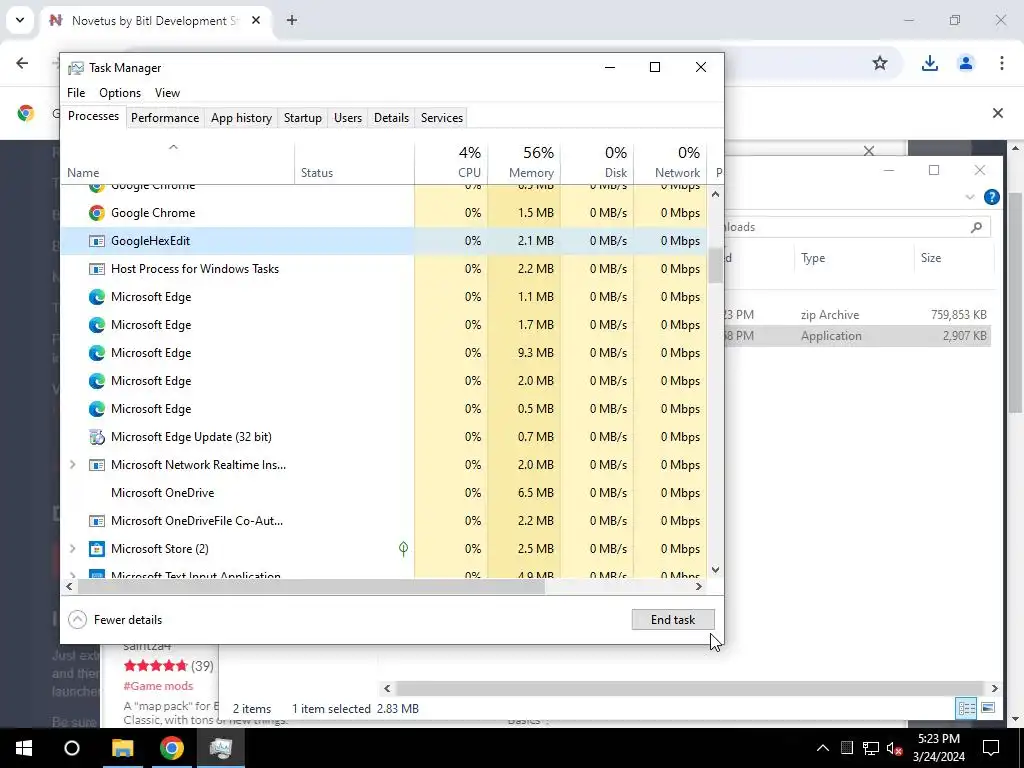The image size is (1024, 768).
Task: Click File Explorer Size column header
Action: (x=953, y=258)
